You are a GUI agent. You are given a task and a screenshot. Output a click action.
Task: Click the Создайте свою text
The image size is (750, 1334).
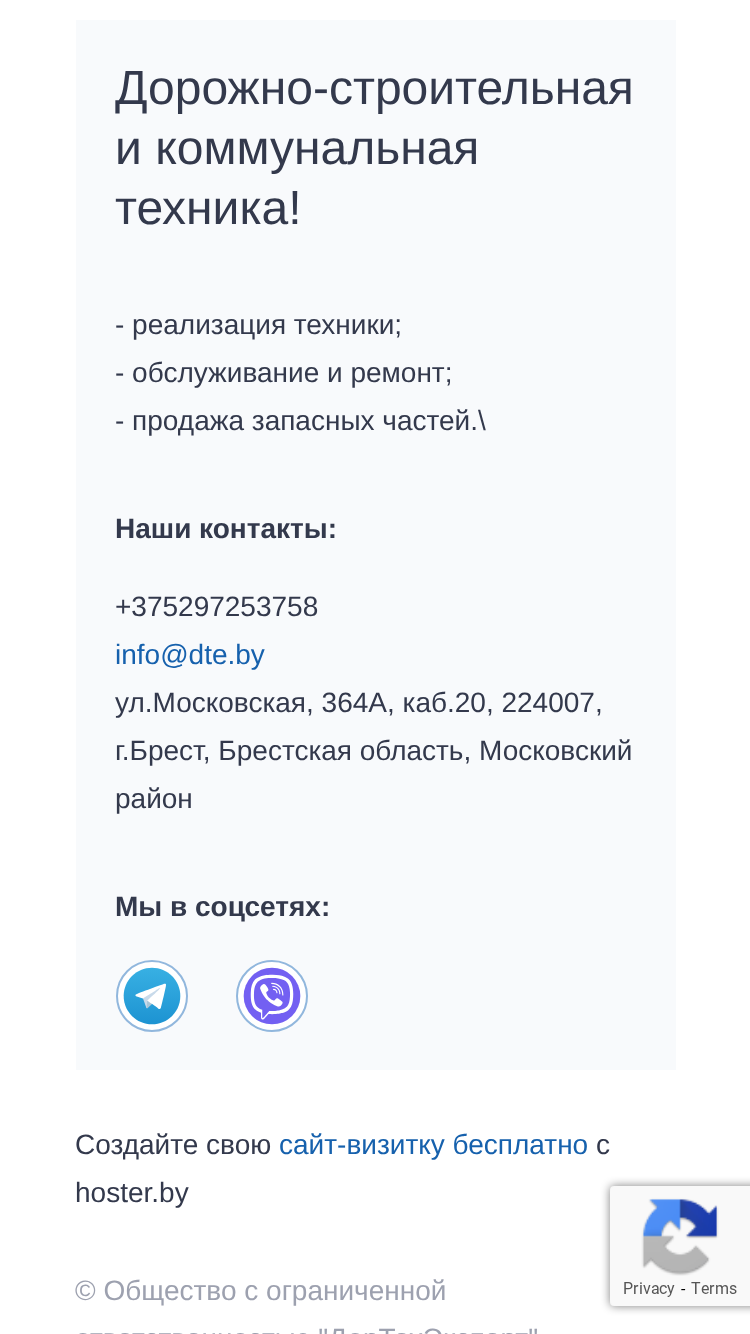tap(173, 1145)
